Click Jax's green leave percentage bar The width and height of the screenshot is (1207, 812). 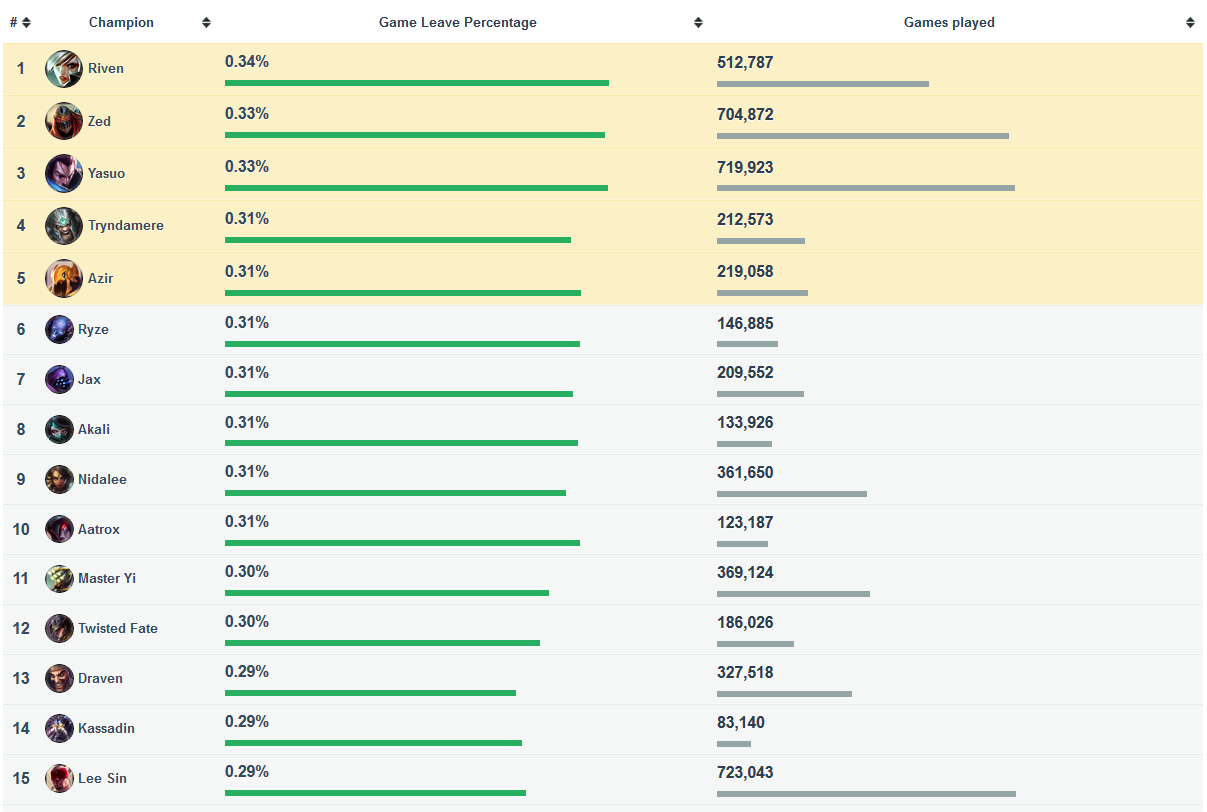point(399,394)
